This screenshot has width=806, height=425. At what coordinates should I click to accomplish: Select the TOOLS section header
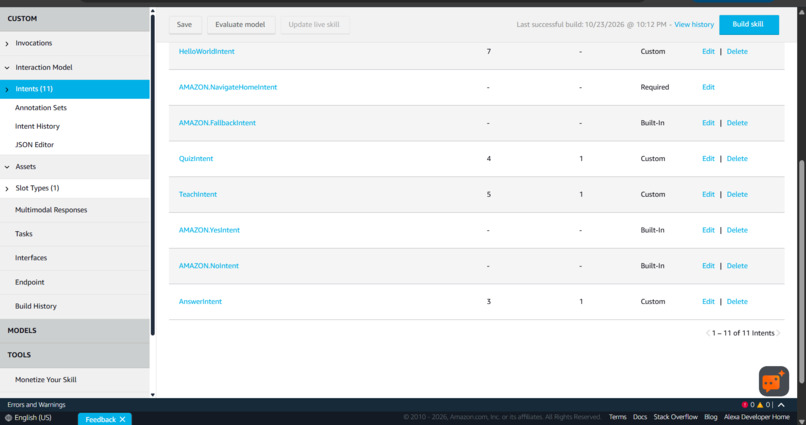pos(75,355)
